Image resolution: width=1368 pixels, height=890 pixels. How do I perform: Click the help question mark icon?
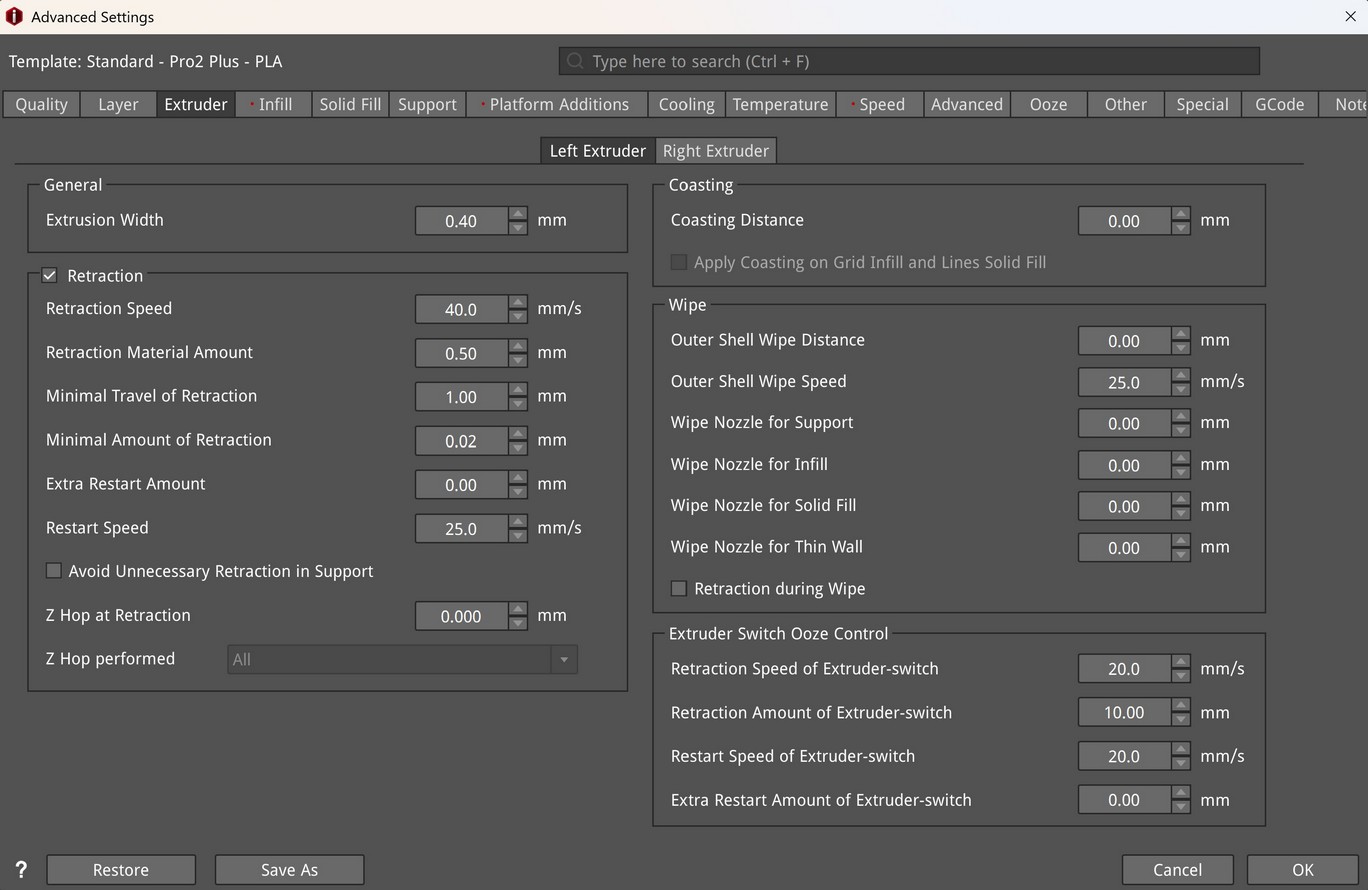point(21,870)
